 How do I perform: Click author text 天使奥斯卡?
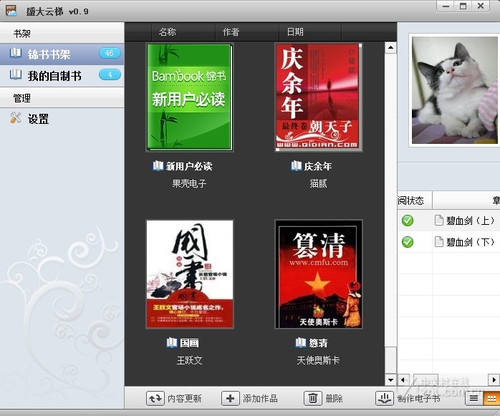tap(318, 360)
